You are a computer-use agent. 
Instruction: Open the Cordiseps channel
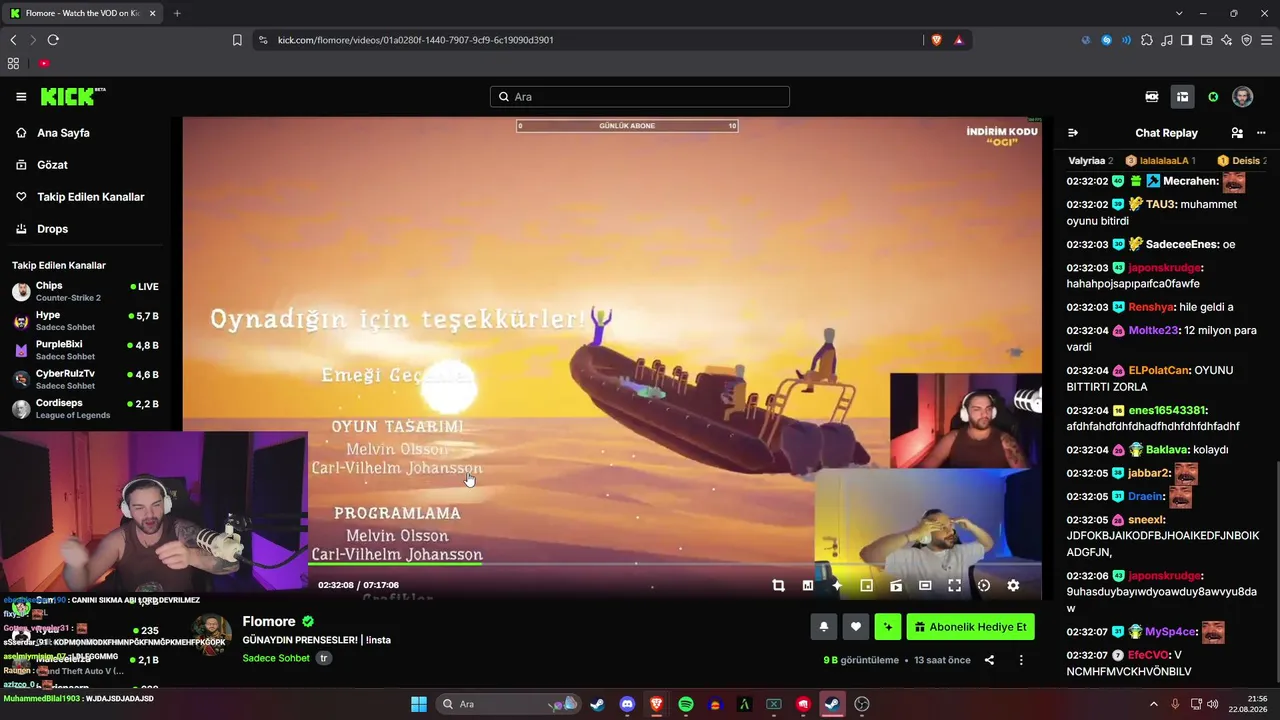[85, 409]
